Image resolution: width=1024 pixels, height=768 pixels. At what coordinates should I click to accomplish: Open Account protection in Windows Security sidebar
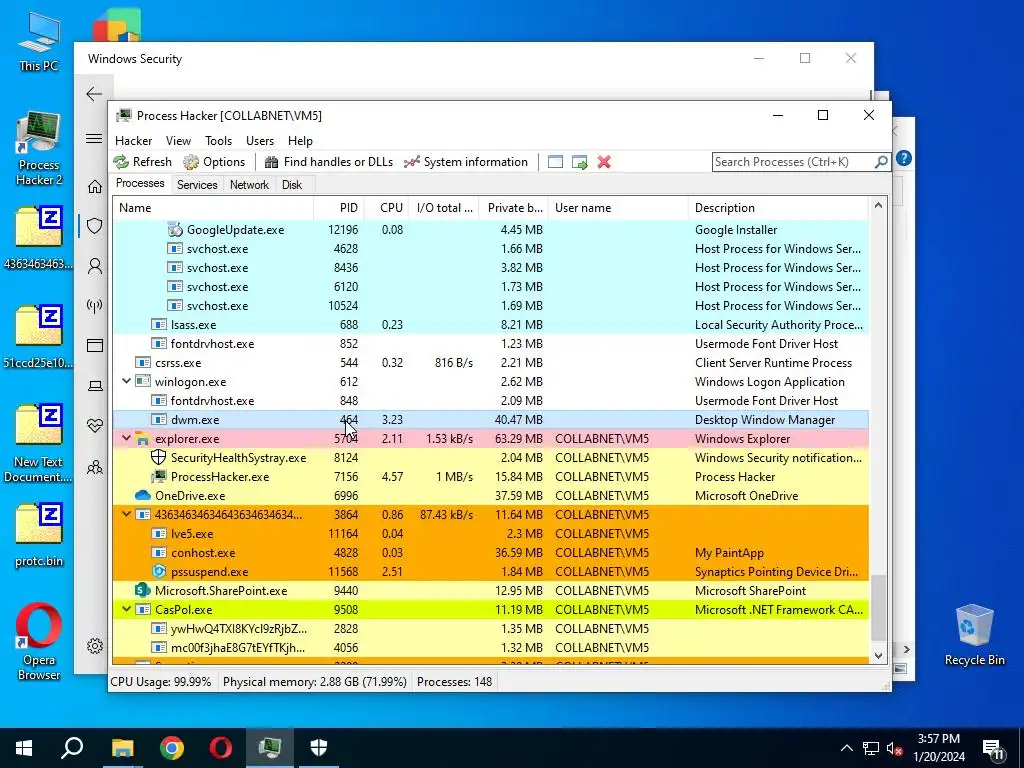[x=95, y=266]
